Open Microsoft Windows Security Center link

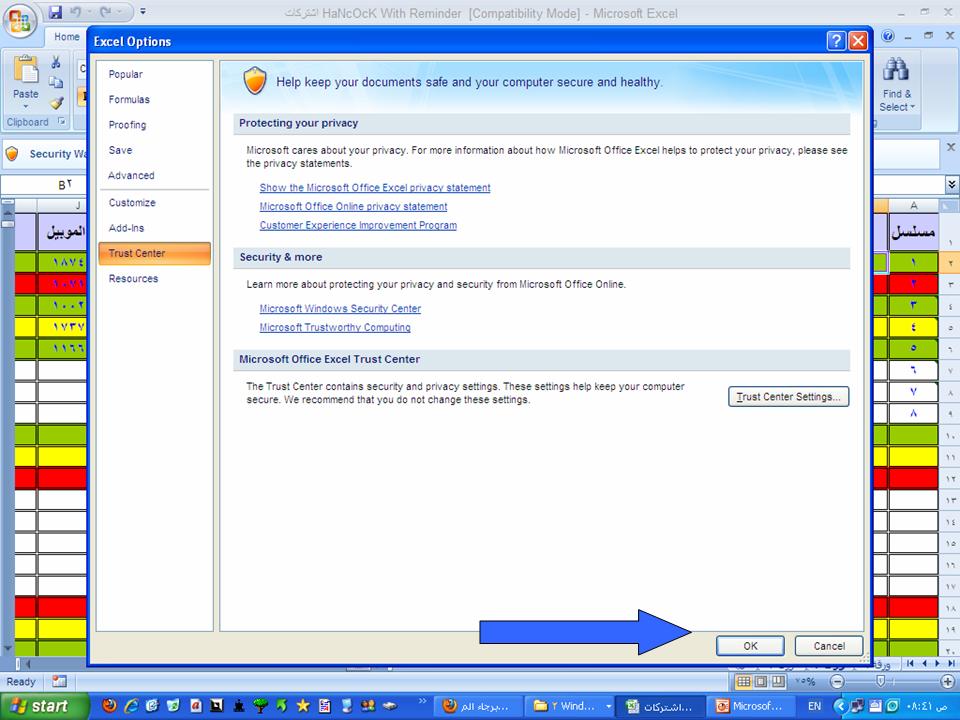pyautogui.click(x=340, y=309)
